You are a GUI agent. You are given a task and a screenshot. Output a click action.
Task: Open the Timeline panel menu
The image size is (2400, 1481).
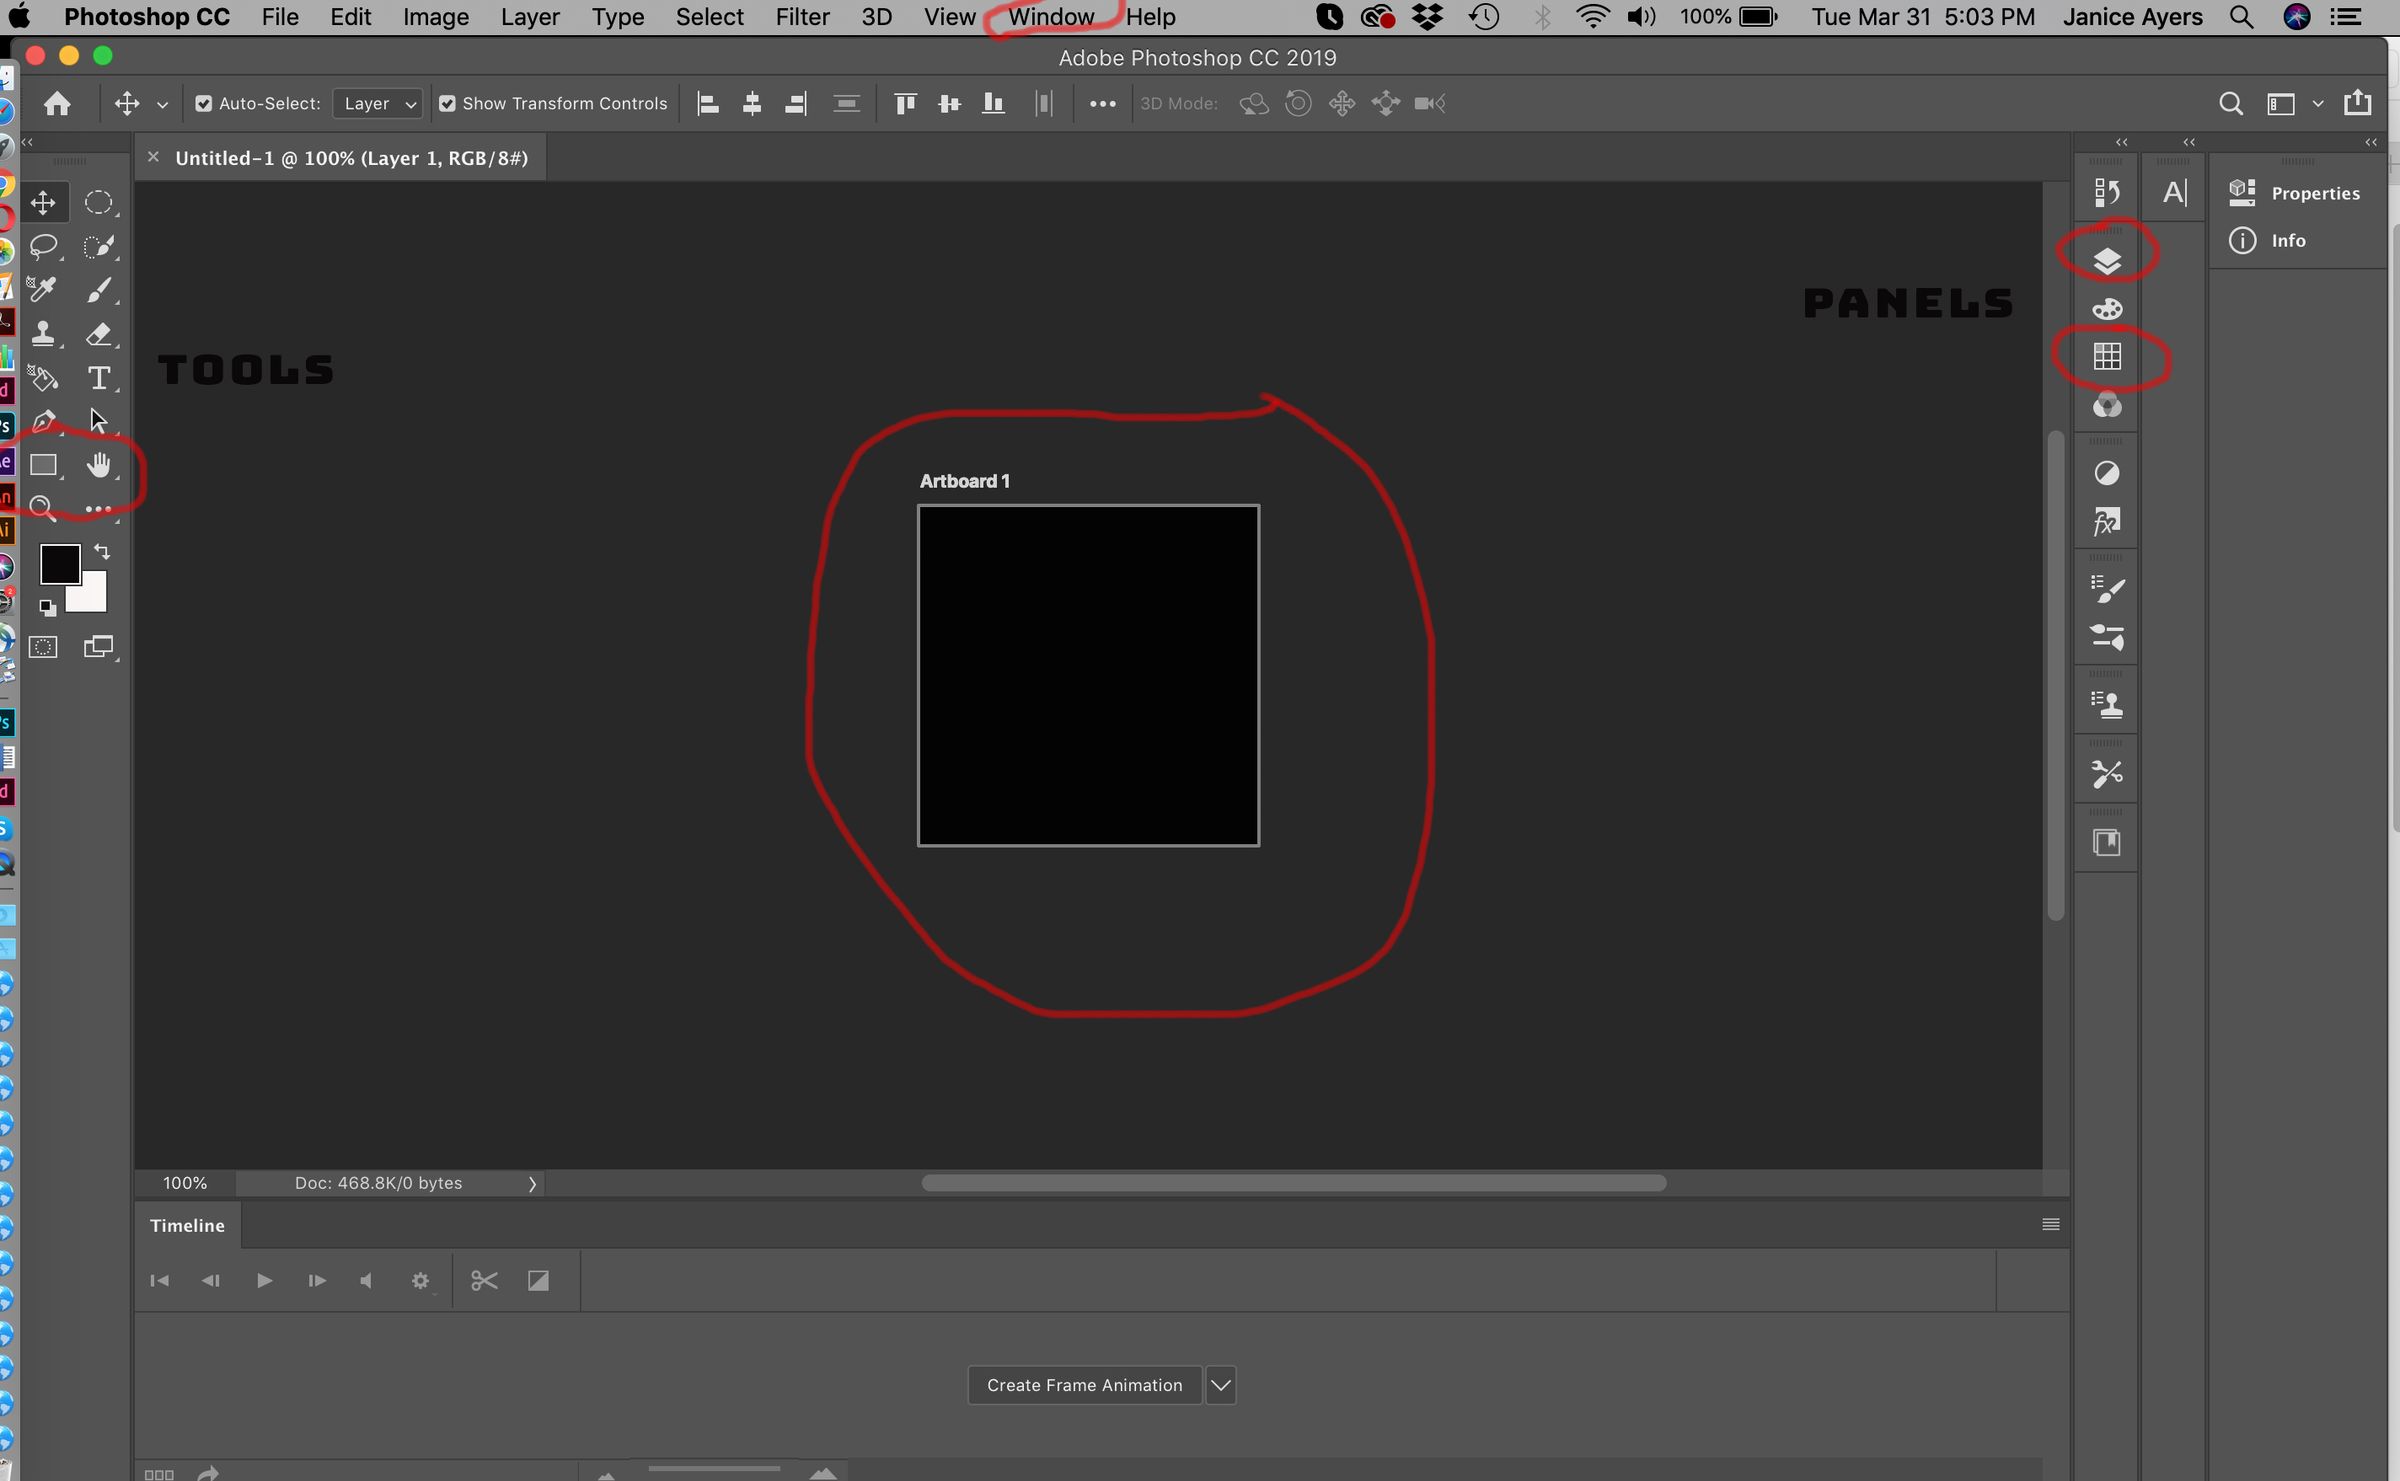[2050, 1225]
